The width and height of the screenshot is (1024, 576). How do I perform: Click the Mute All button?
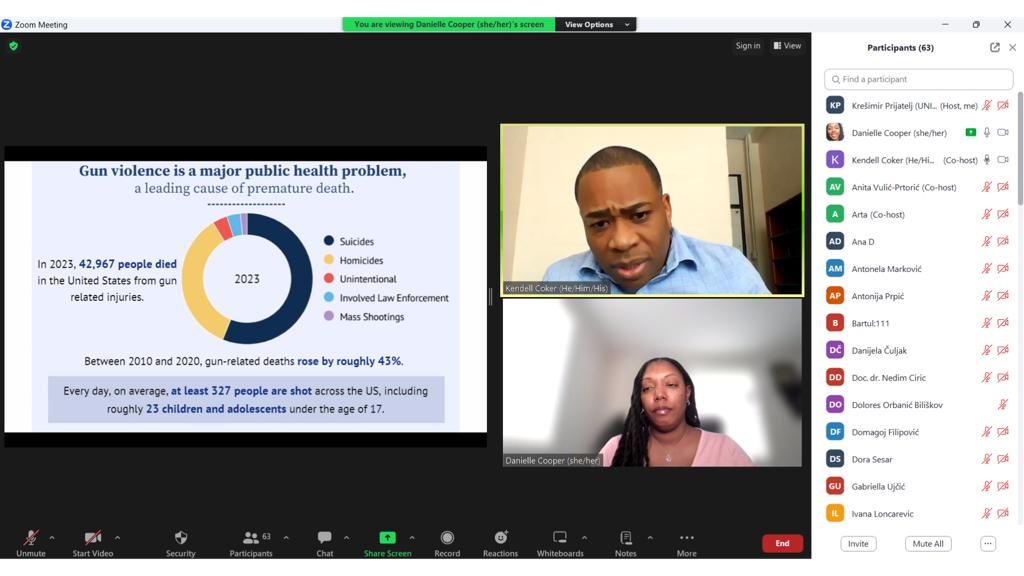[925, 544]
